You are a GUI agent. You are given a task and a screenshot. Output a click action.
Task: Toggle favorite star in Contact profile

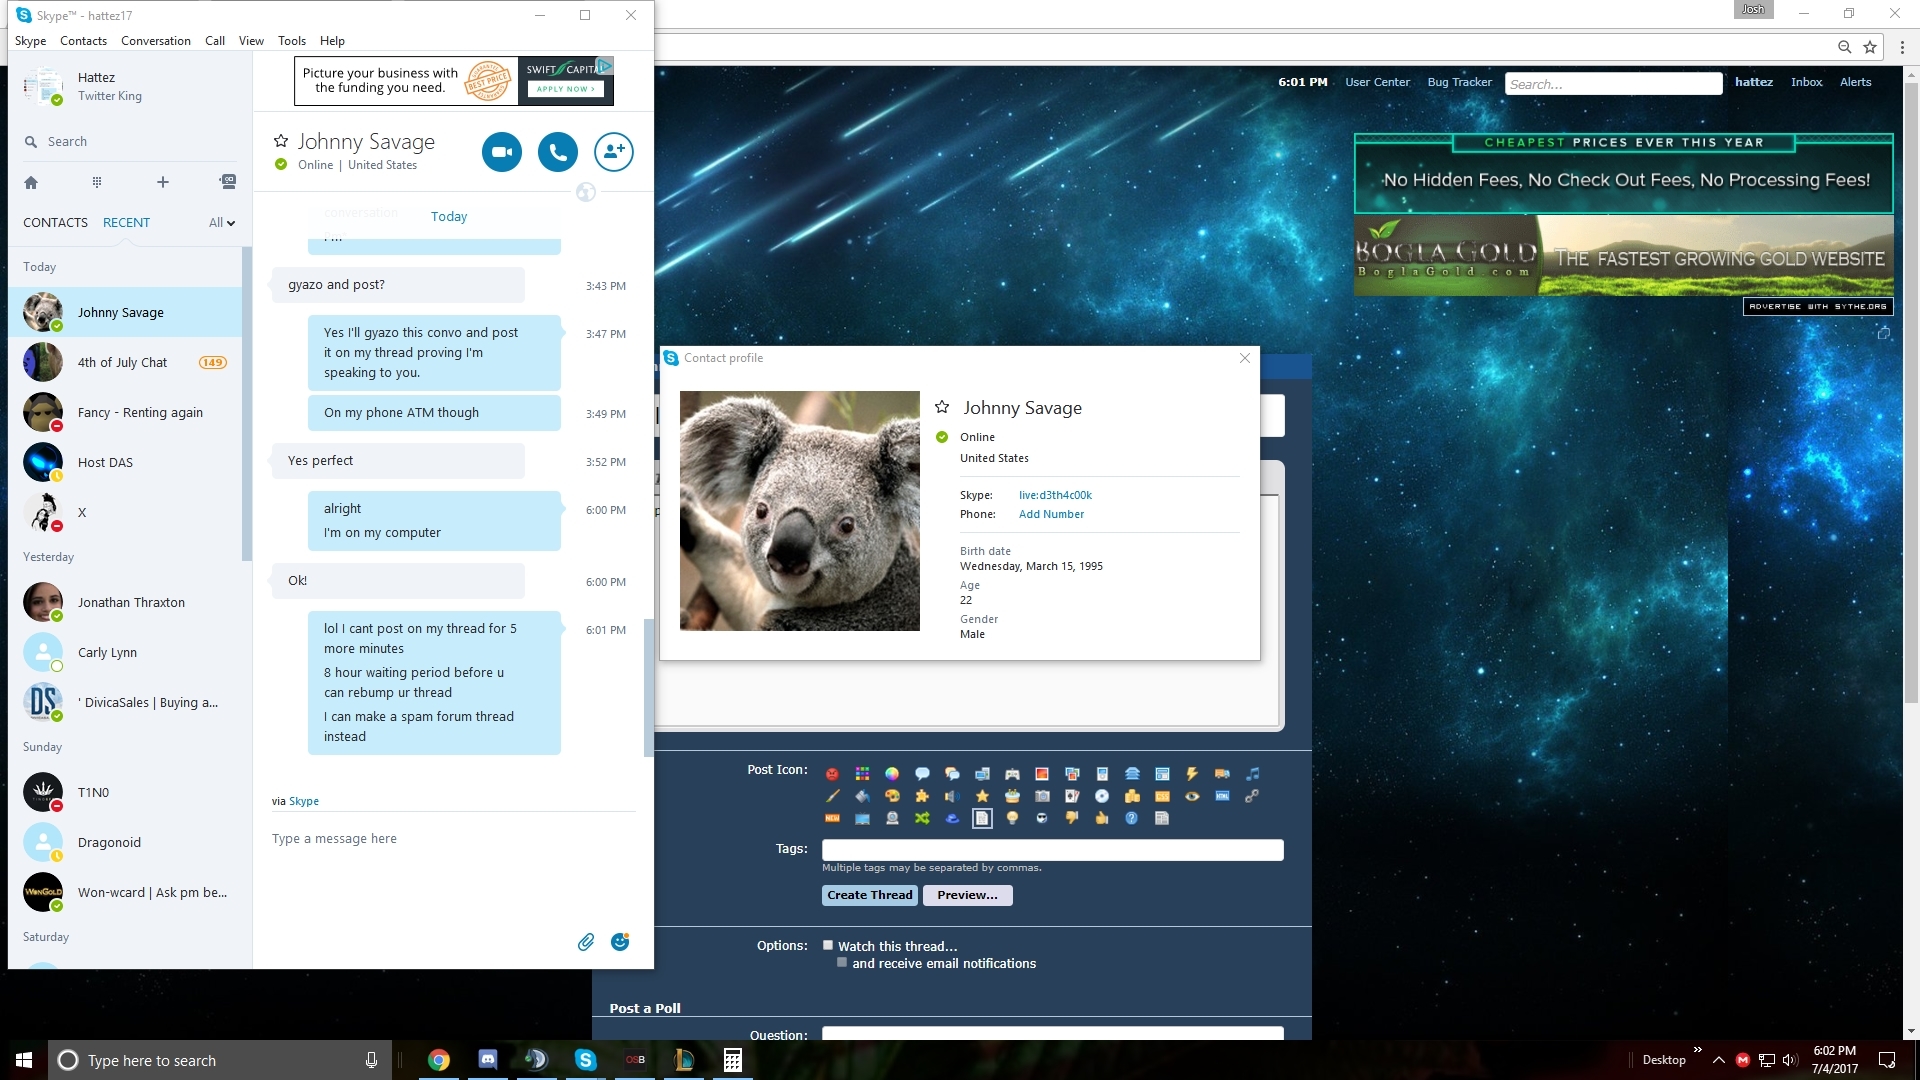pyautogui.click(x=942, y=407)
